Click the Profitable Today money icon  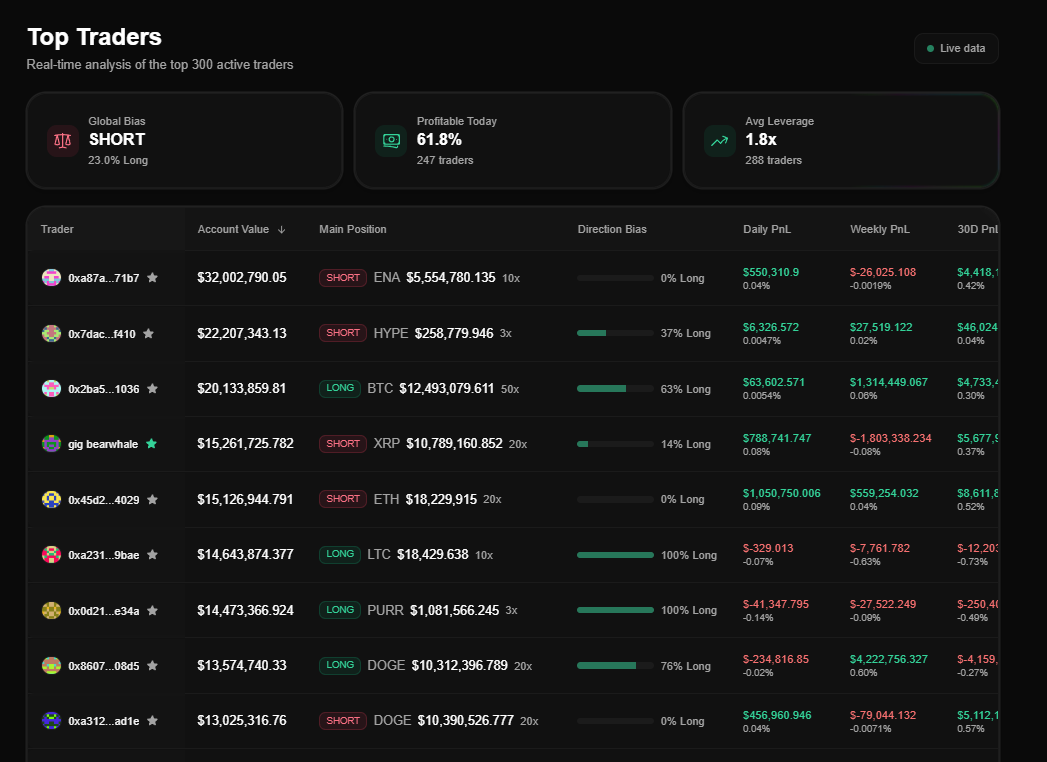(390, 140)
